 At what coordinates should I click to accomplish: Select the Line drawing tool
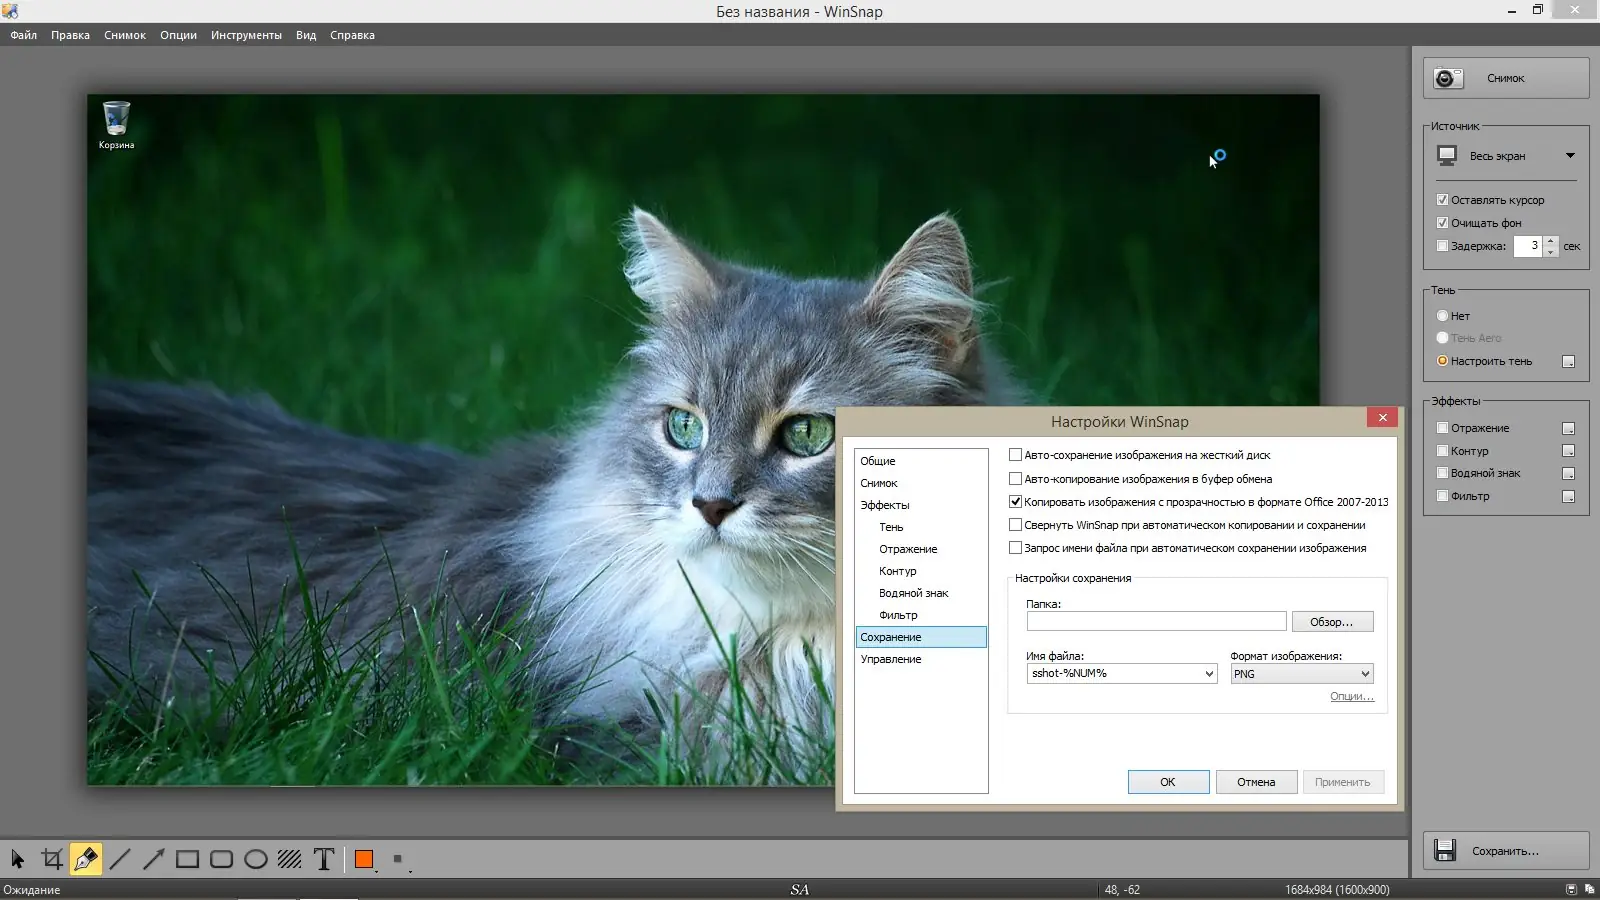(120, 858)
